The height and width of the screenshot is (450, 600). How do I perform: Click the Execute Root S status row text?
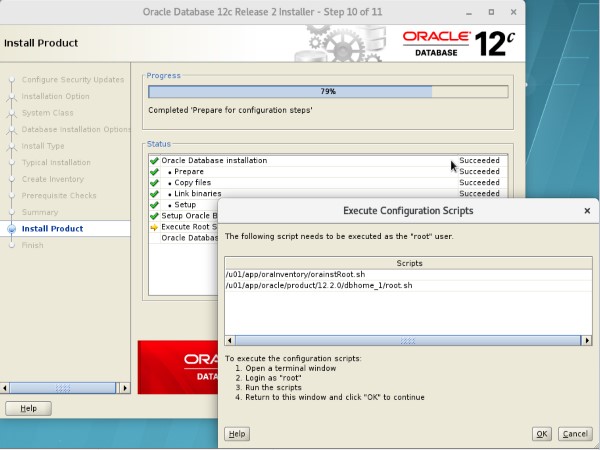point(189,227)
